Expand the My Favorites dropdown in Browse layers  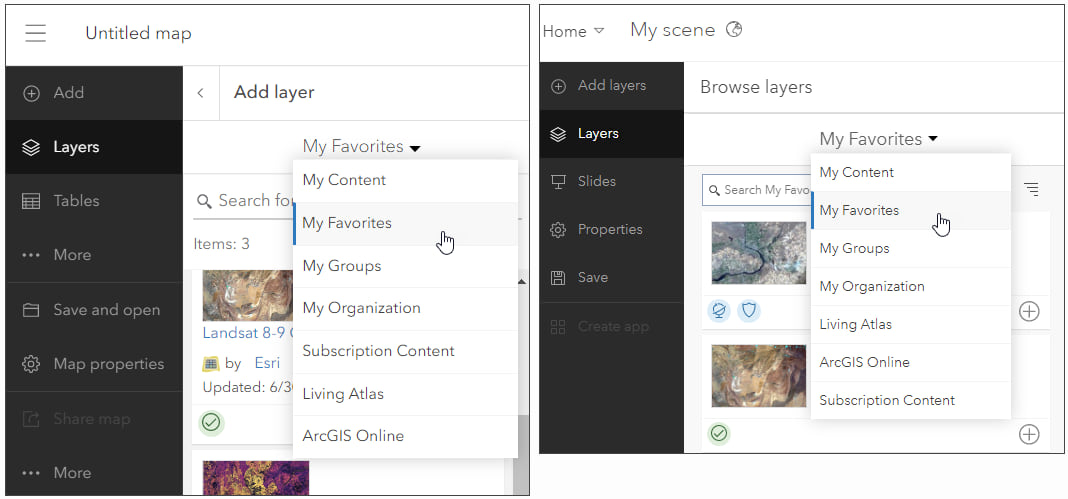pyautogui.click(x=878, y=139)
